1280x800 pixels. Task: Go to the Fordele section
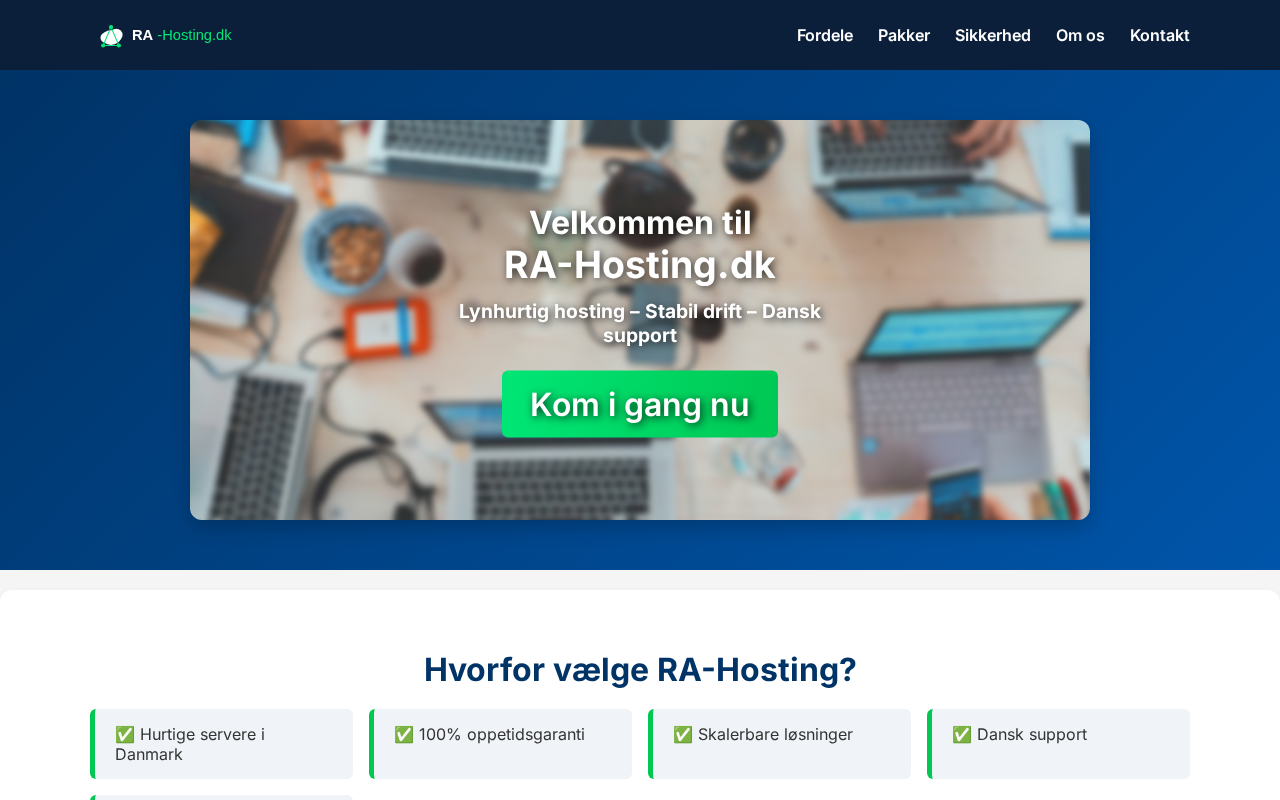pos(825,35)
